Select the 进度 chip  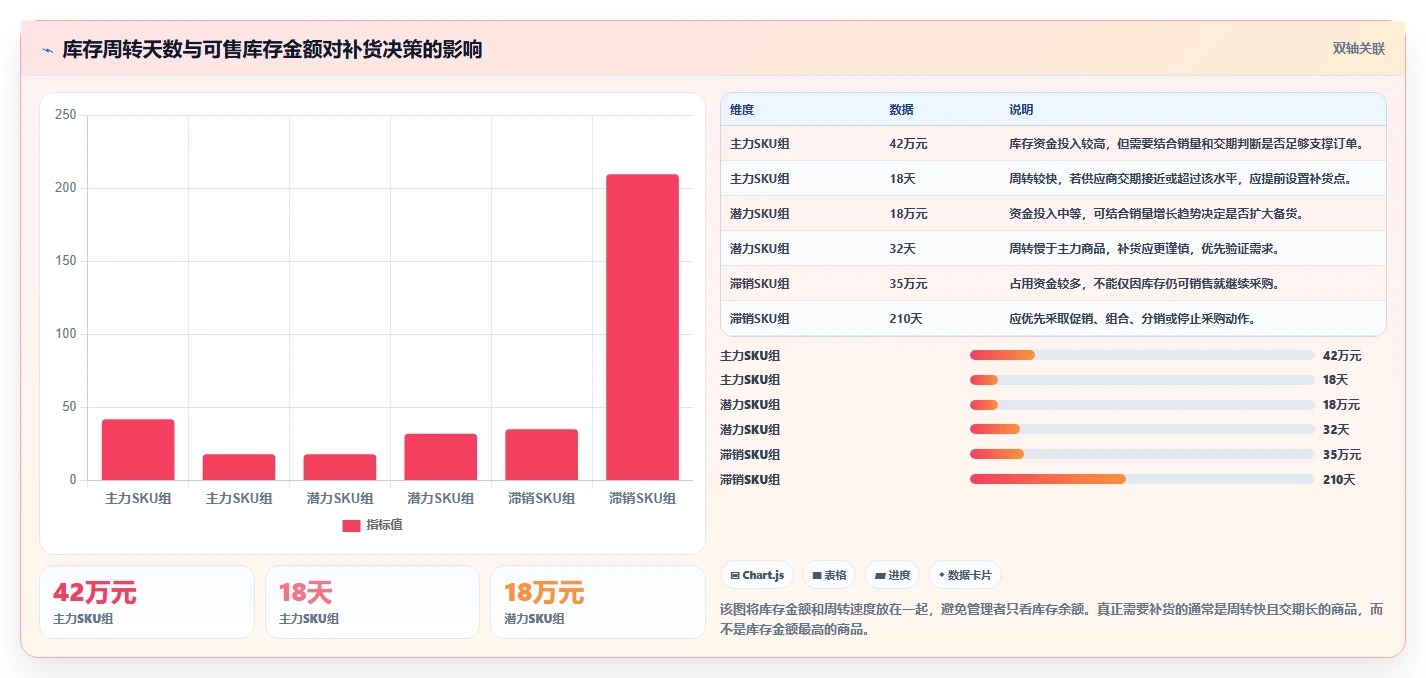(892, 575)
